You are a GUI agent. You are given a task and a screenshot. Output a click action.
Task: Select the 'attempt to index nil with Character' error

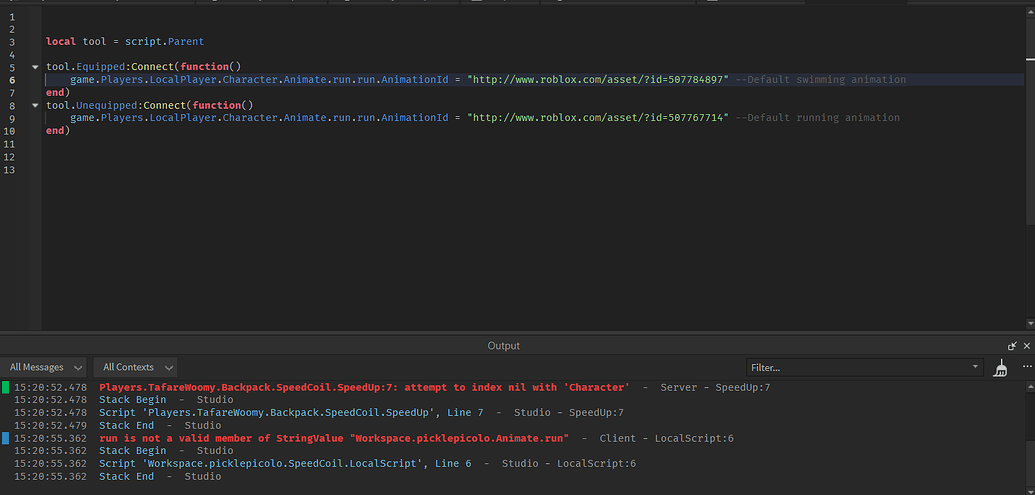(x=364, y=387)
